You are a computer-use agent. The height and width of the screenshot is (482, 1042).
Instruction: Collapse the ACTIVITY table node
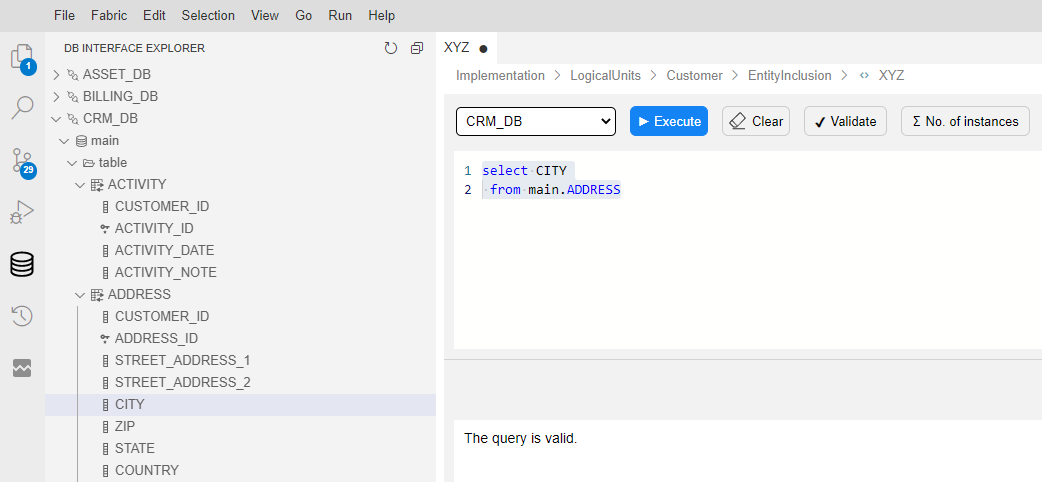(81, 184)
